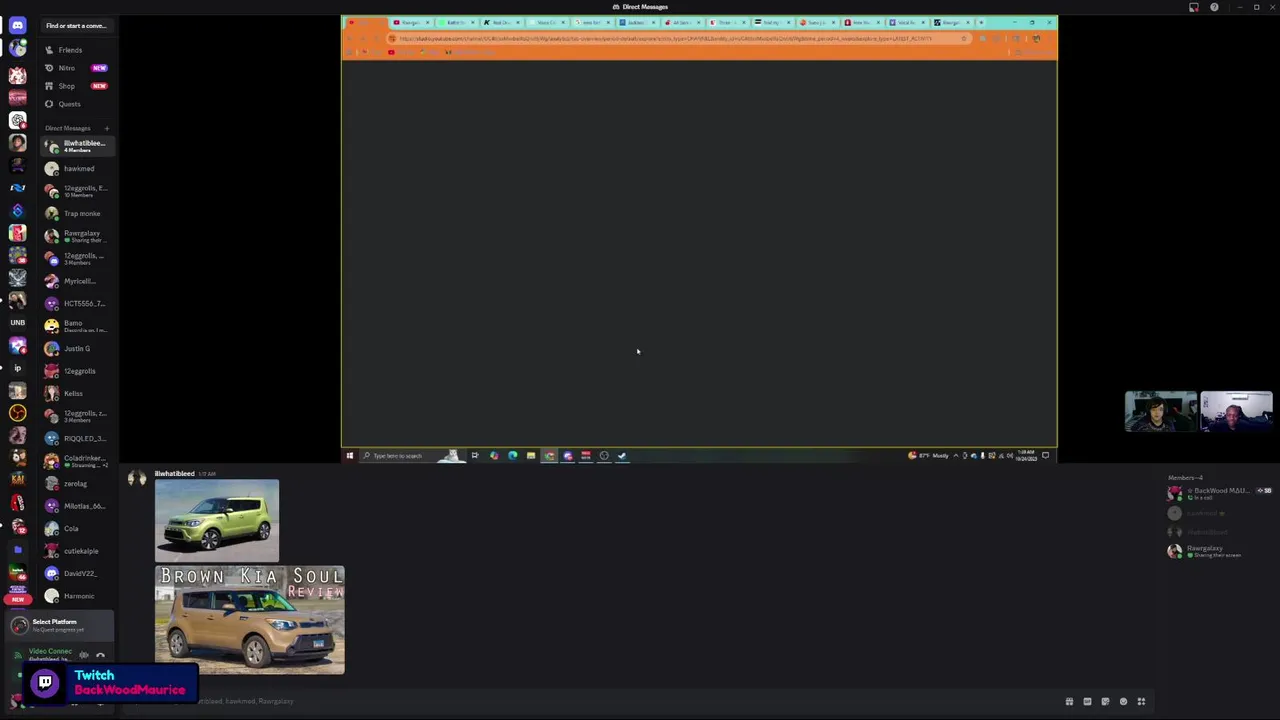Click the red NEW badge in server list
Image resolution: width=1280 pixels, height=720 pixels.
click(x=17, y=599)
